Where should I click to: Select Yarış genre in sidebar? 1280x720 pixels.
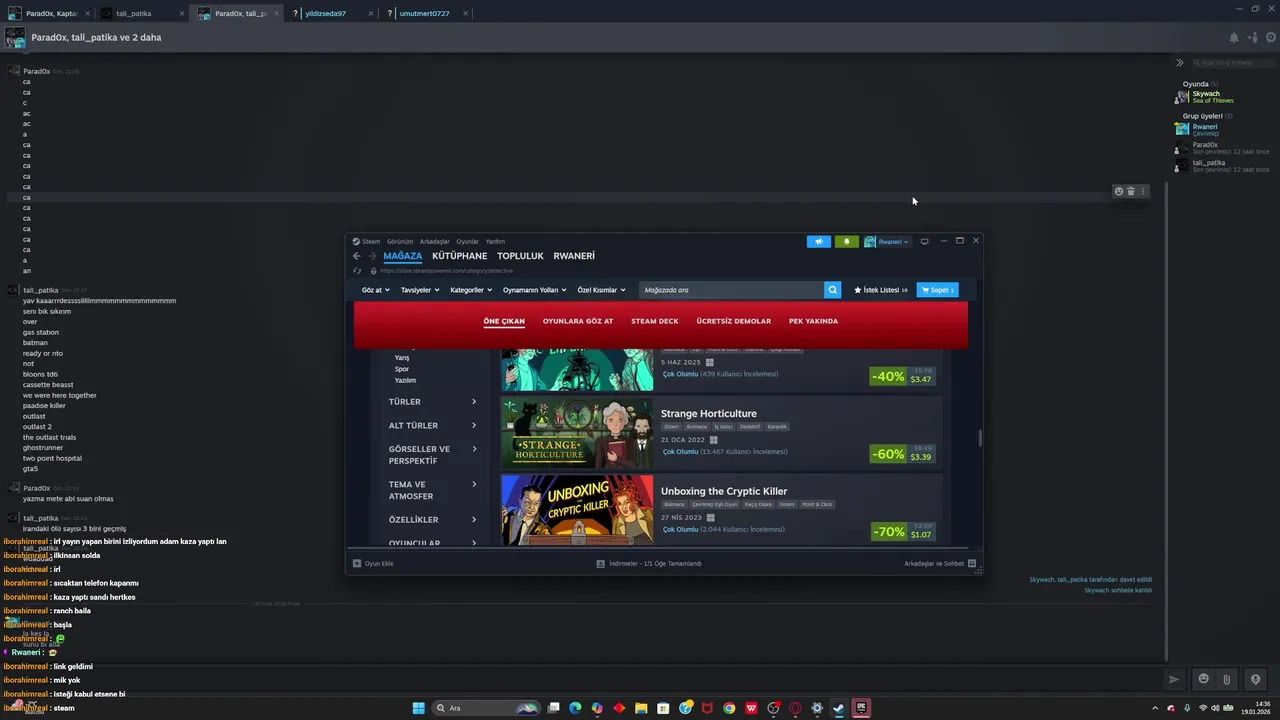(402, 357)
